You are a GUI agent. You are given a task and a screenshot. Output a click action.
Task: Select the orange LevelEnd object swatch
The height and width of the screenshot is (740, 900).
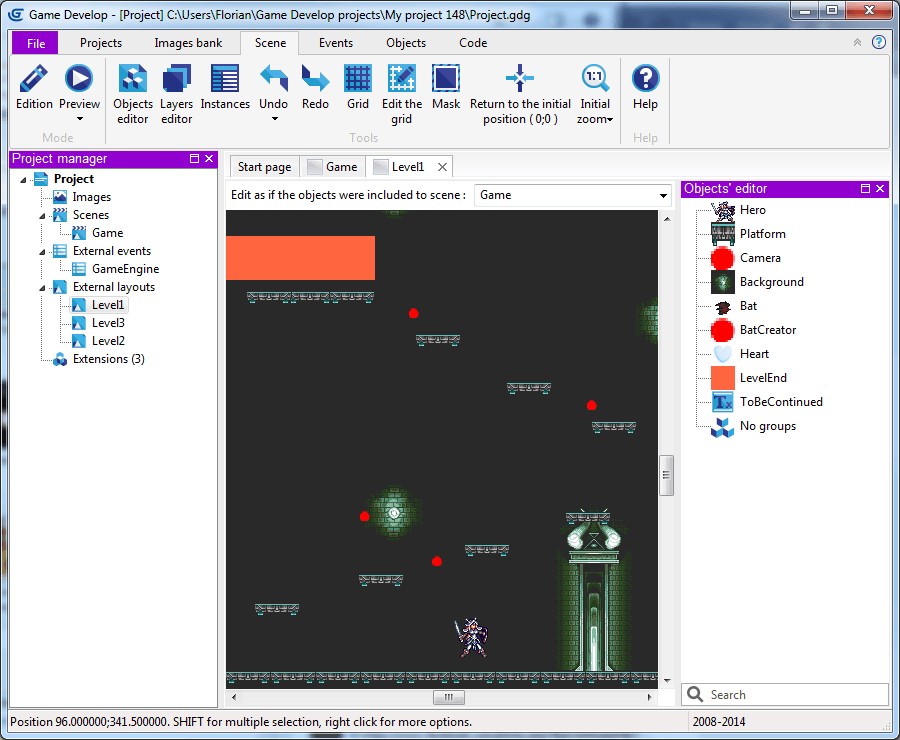(x=722, y=378)
